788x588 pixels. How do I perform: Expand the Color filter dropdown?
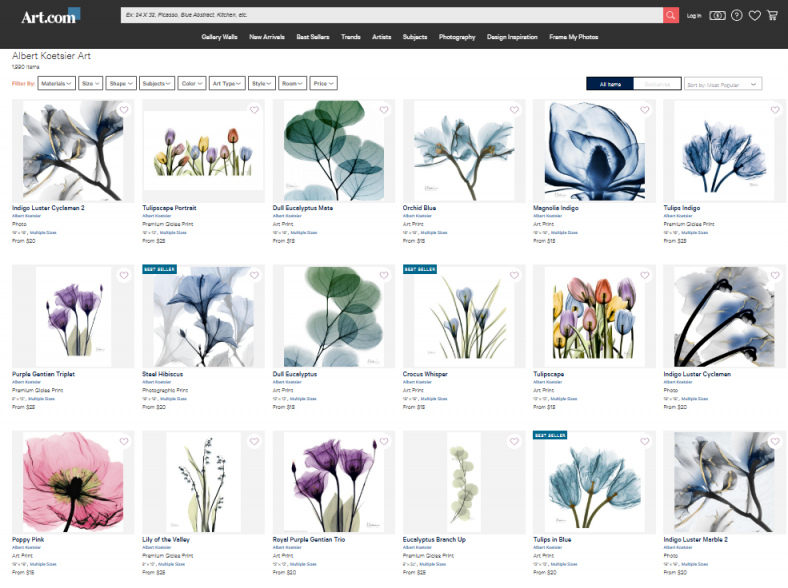pyautogui.click(x=192, y=83)
